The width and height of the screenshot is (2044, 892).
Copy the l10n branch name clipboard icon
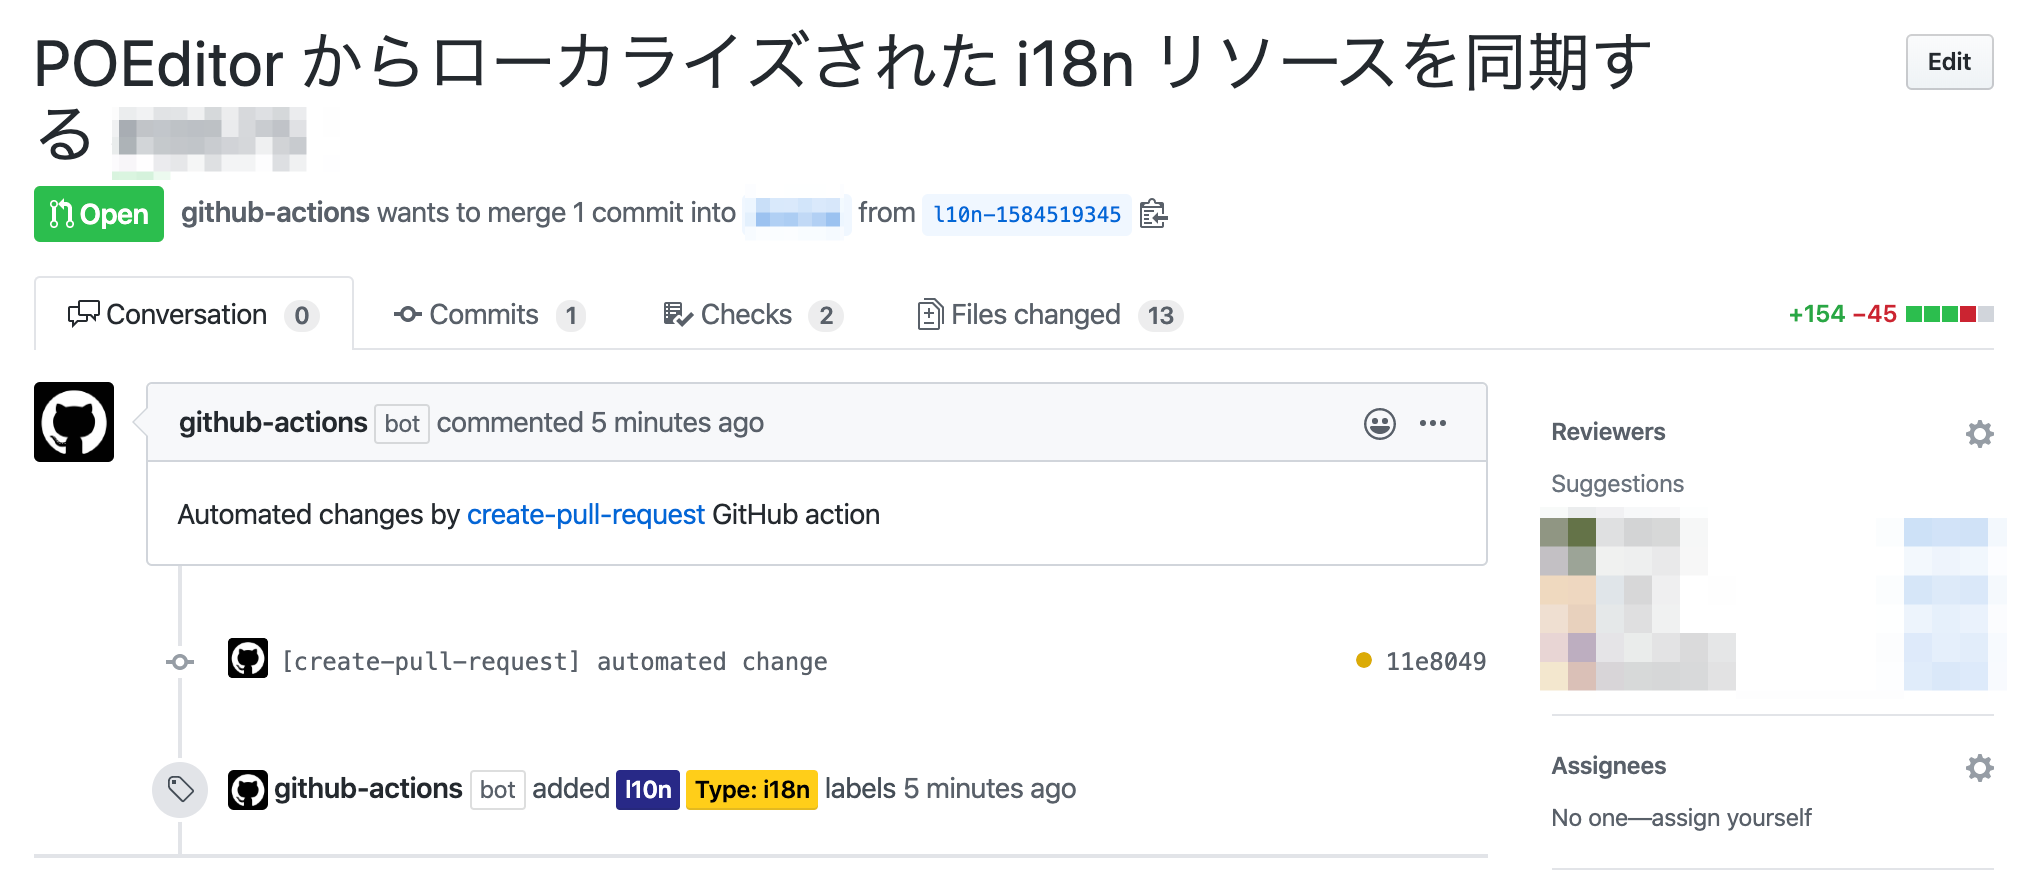[1153, 214]
